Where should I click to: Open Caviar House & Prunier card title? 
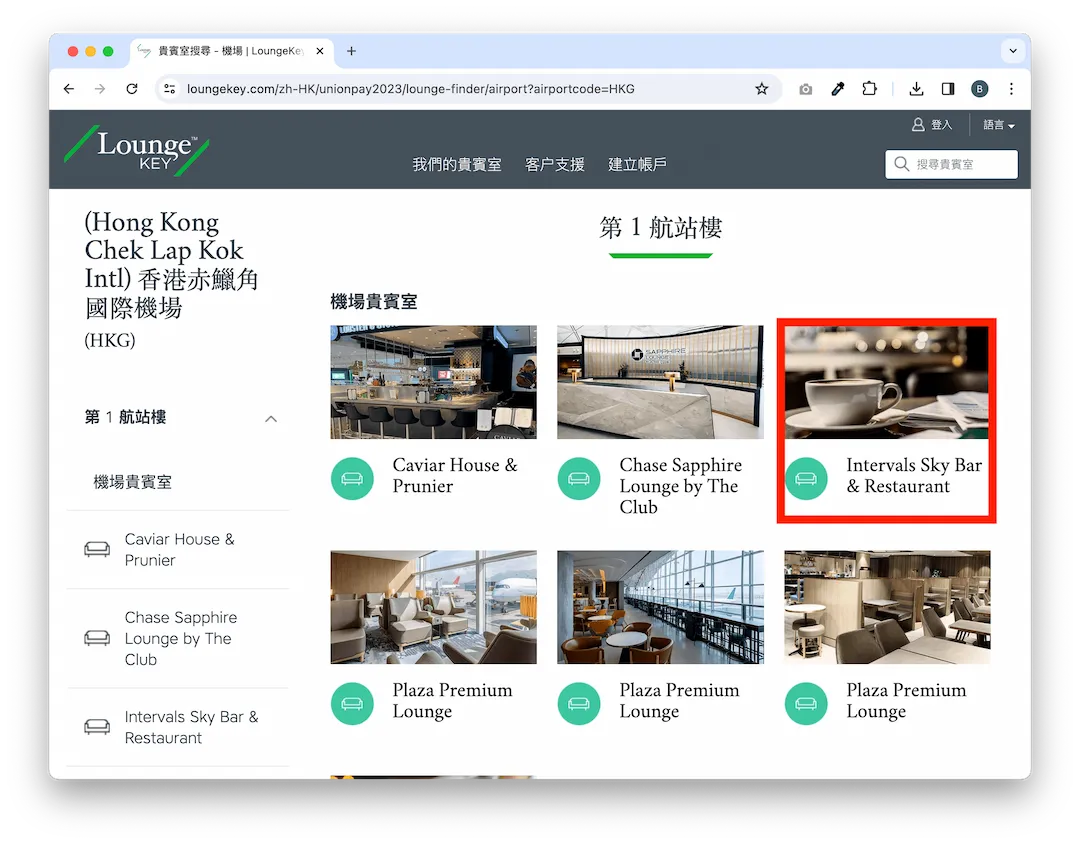455,475
